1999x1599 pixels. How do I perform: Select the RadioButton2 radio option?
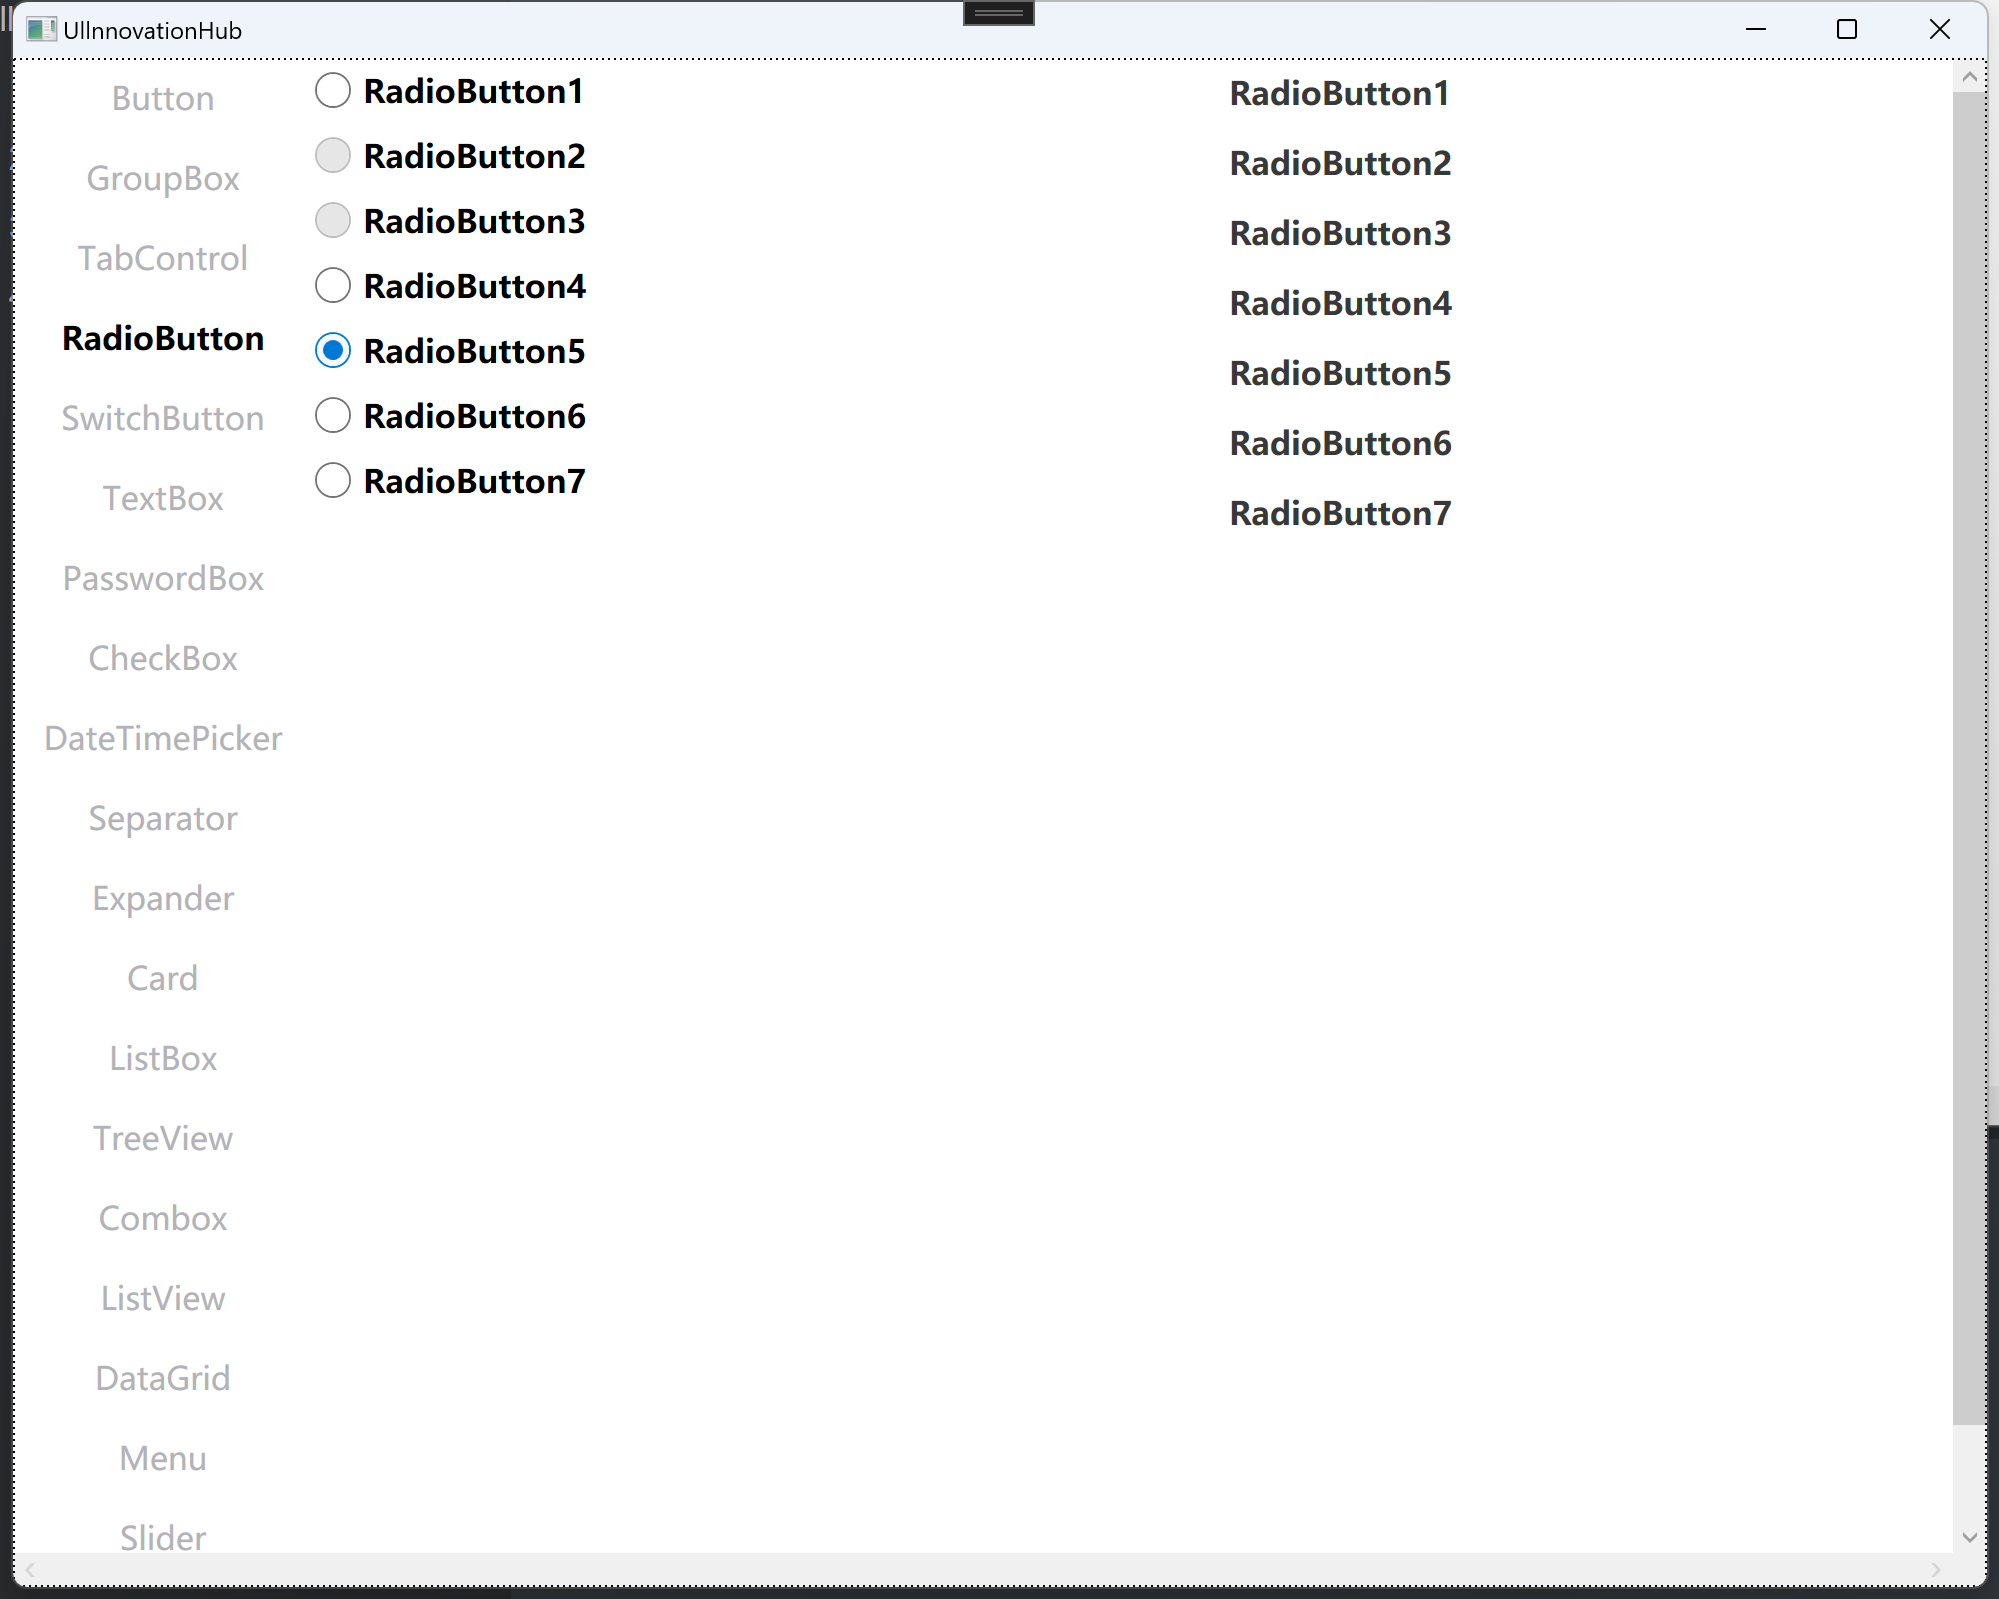click(x=450, y=156)
